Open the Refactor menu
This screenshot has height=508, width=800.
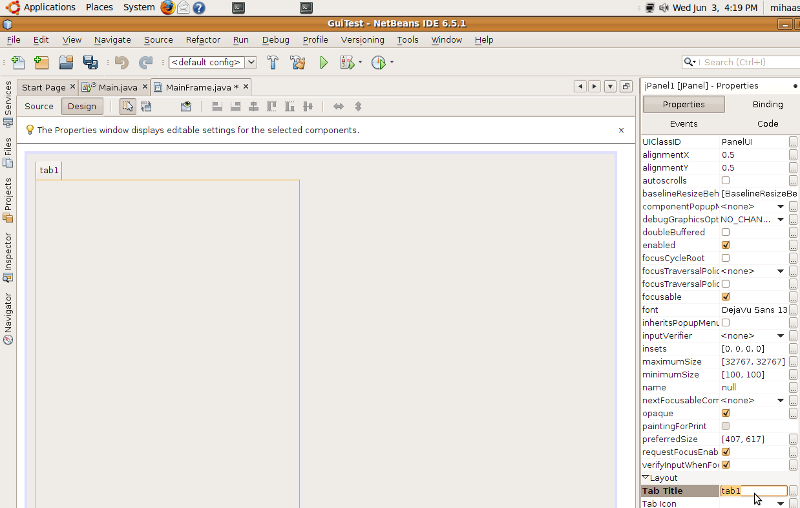coord(203,40)
